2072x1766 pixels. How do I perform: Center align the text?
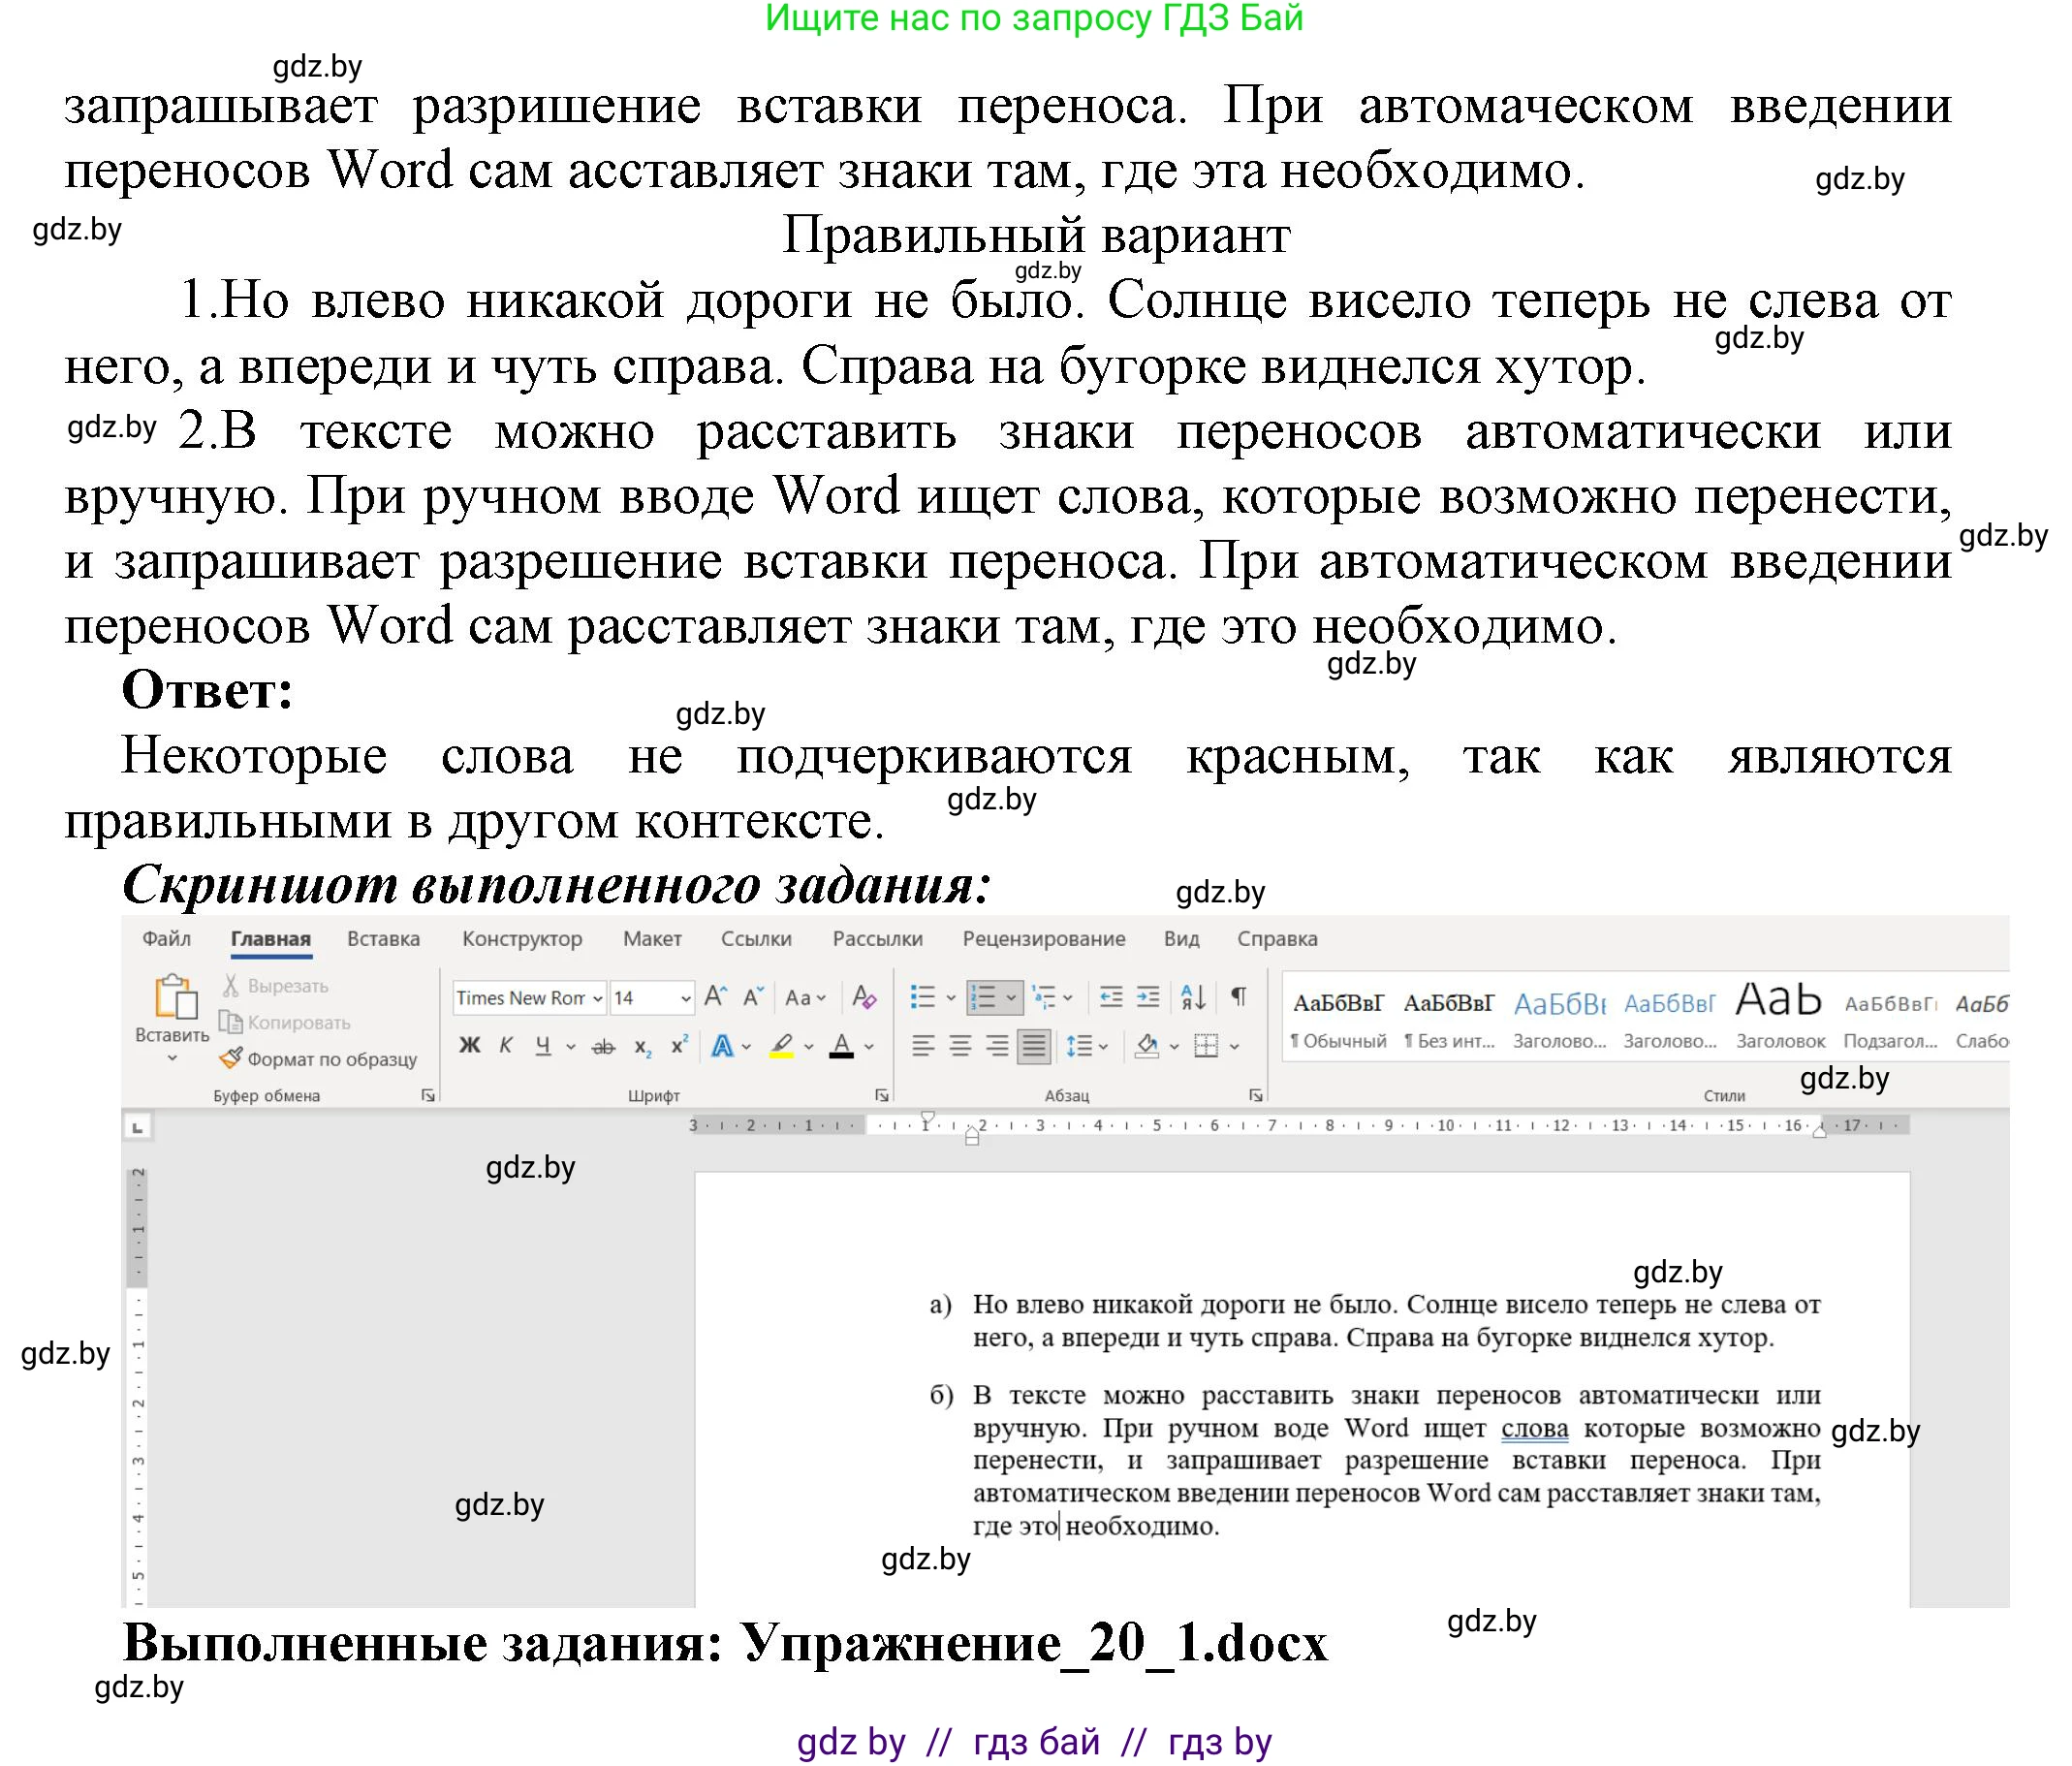click(x=960, y=1046)
